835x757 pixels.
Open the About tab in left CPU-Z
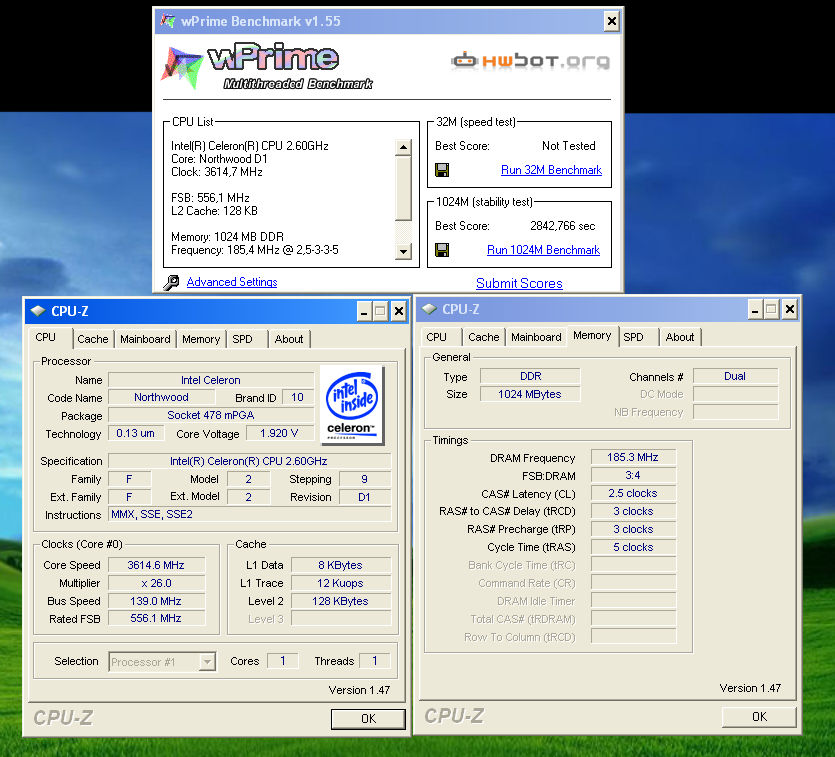click(x=289, y=339)
